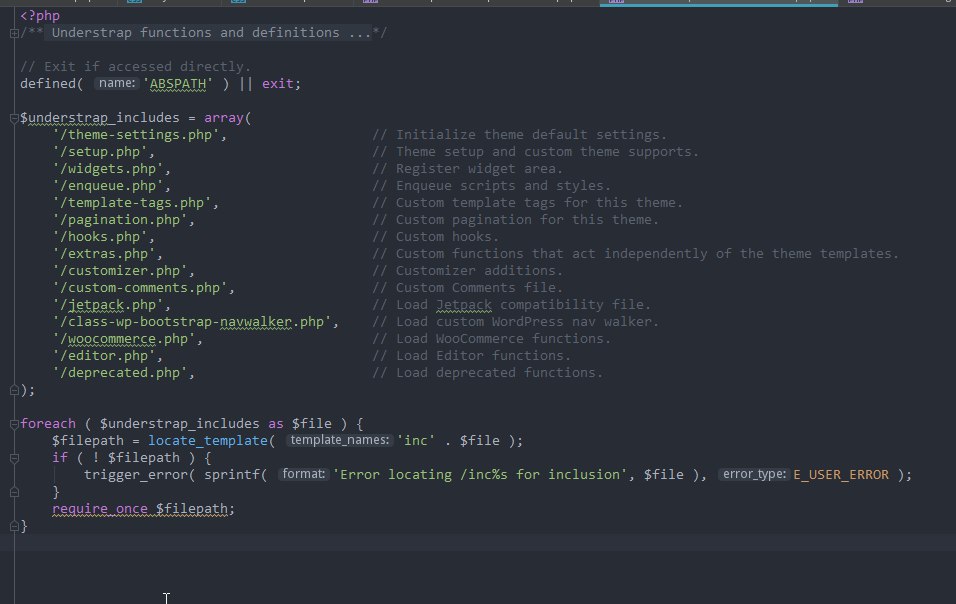Click the 'Load custom WordPress nav walker.' comment
This screenshot has height=604, width=956.
tap(527, 322)
